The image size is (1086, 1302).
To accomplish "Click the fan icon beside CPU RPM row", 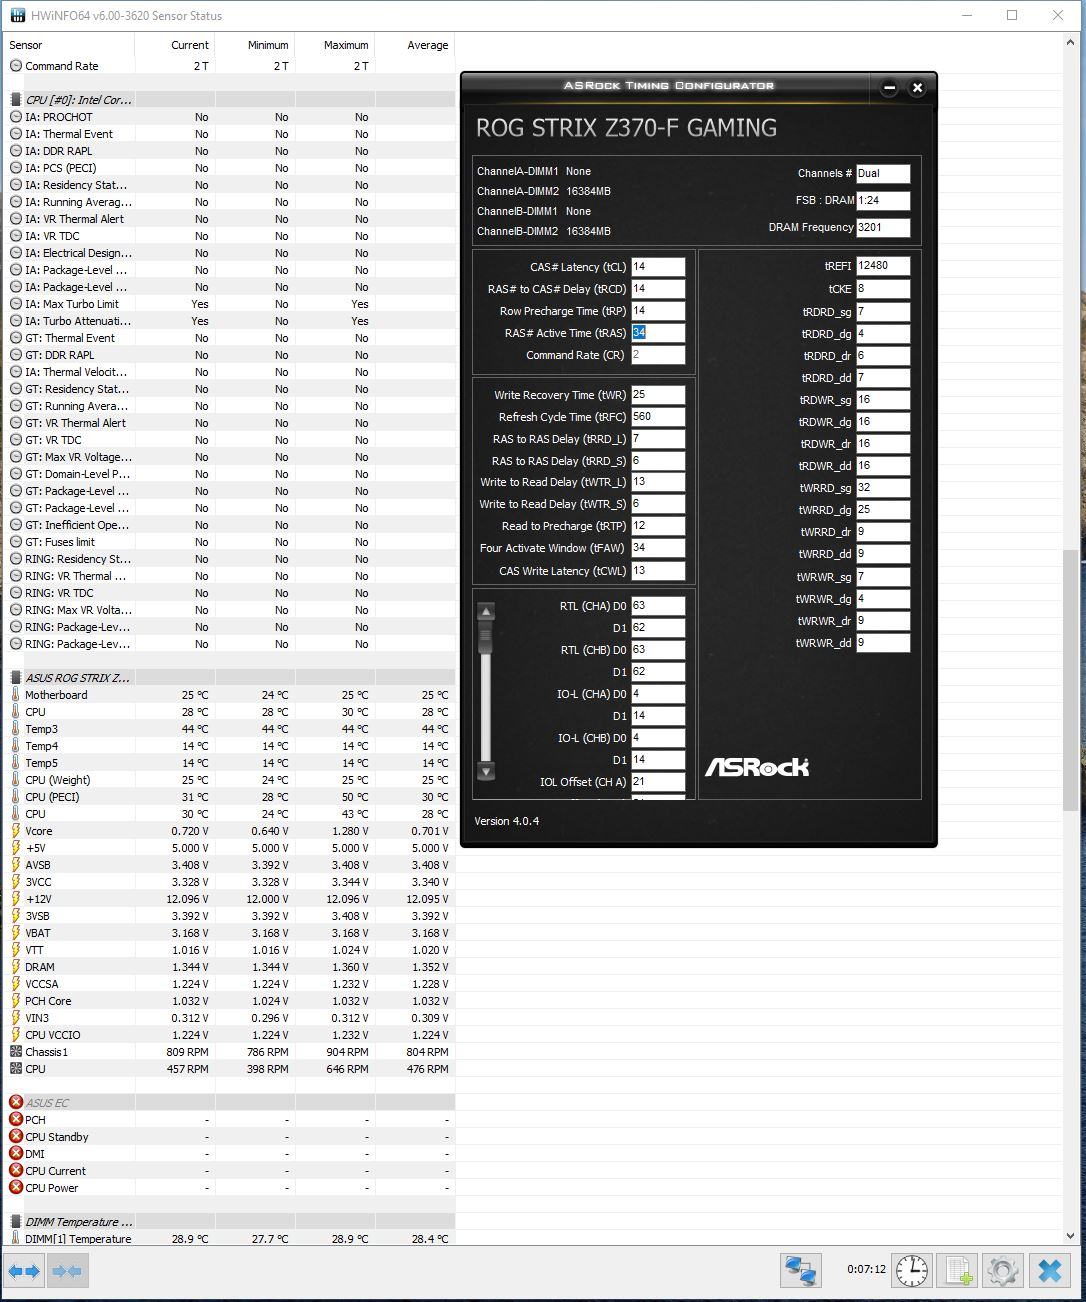I will [16, 1069].
